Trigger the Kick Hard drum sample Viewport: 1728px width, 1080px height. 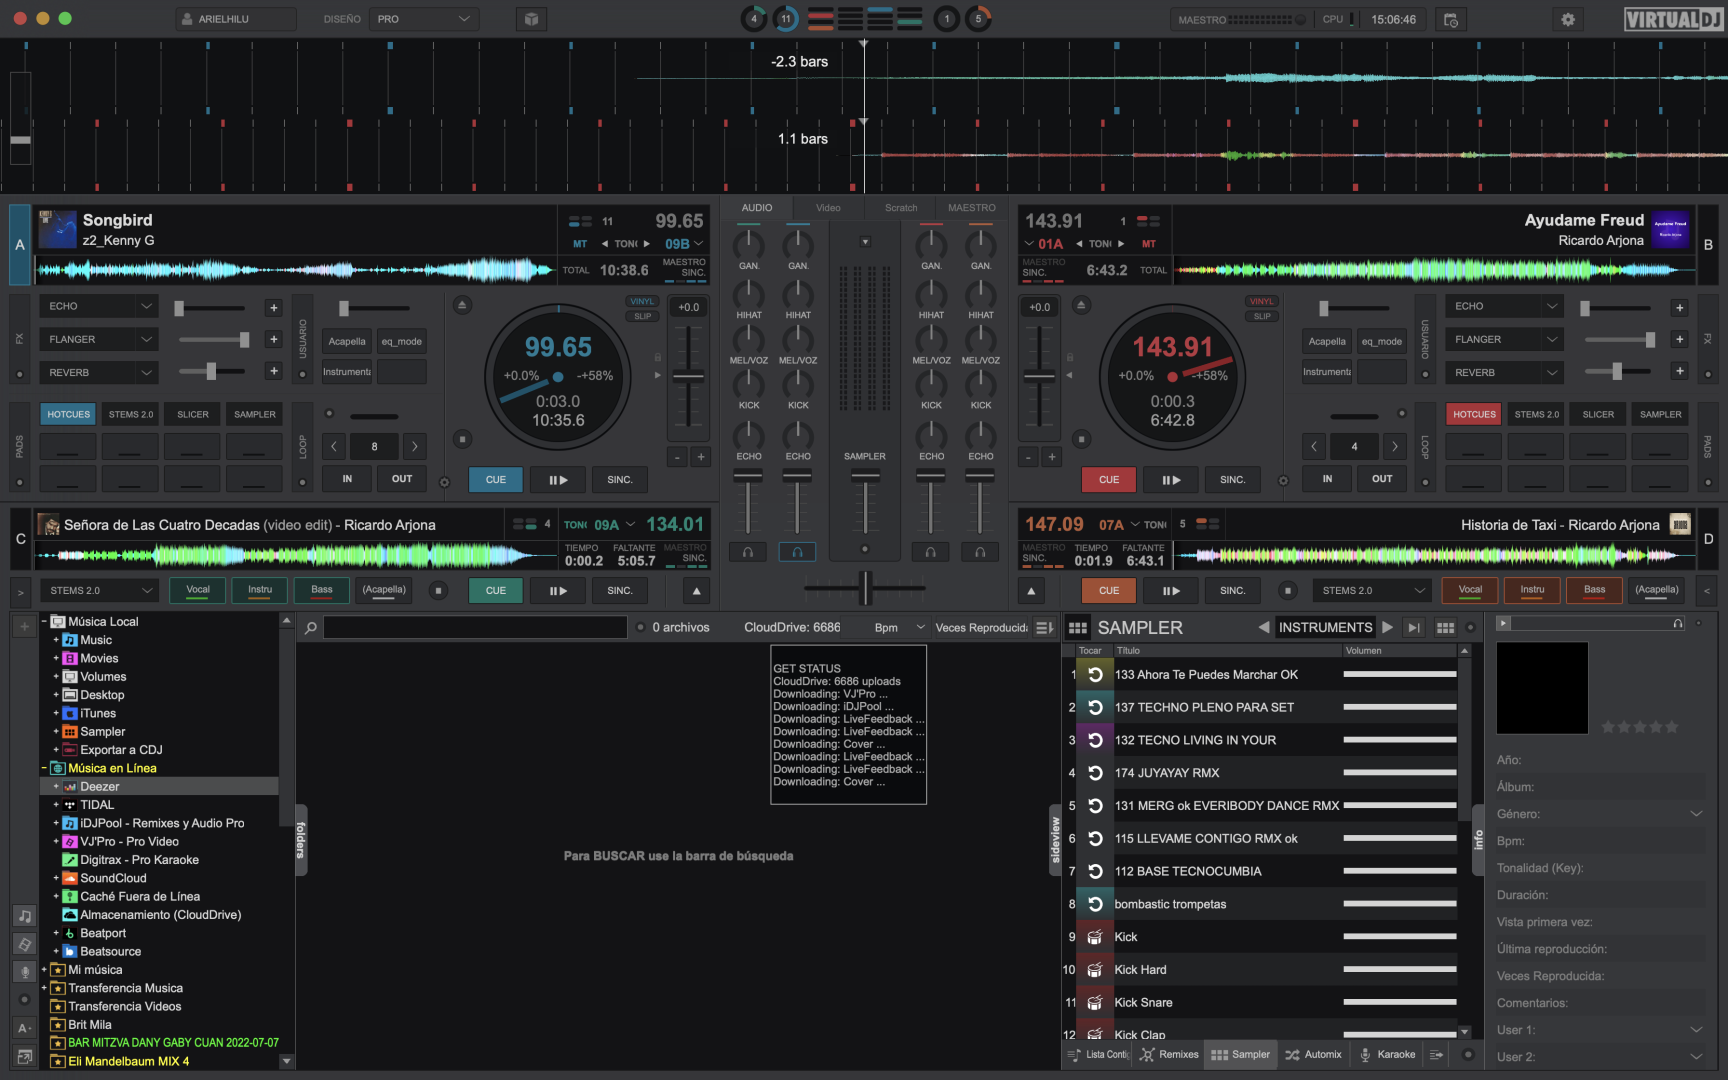(x=1094, y=970)
